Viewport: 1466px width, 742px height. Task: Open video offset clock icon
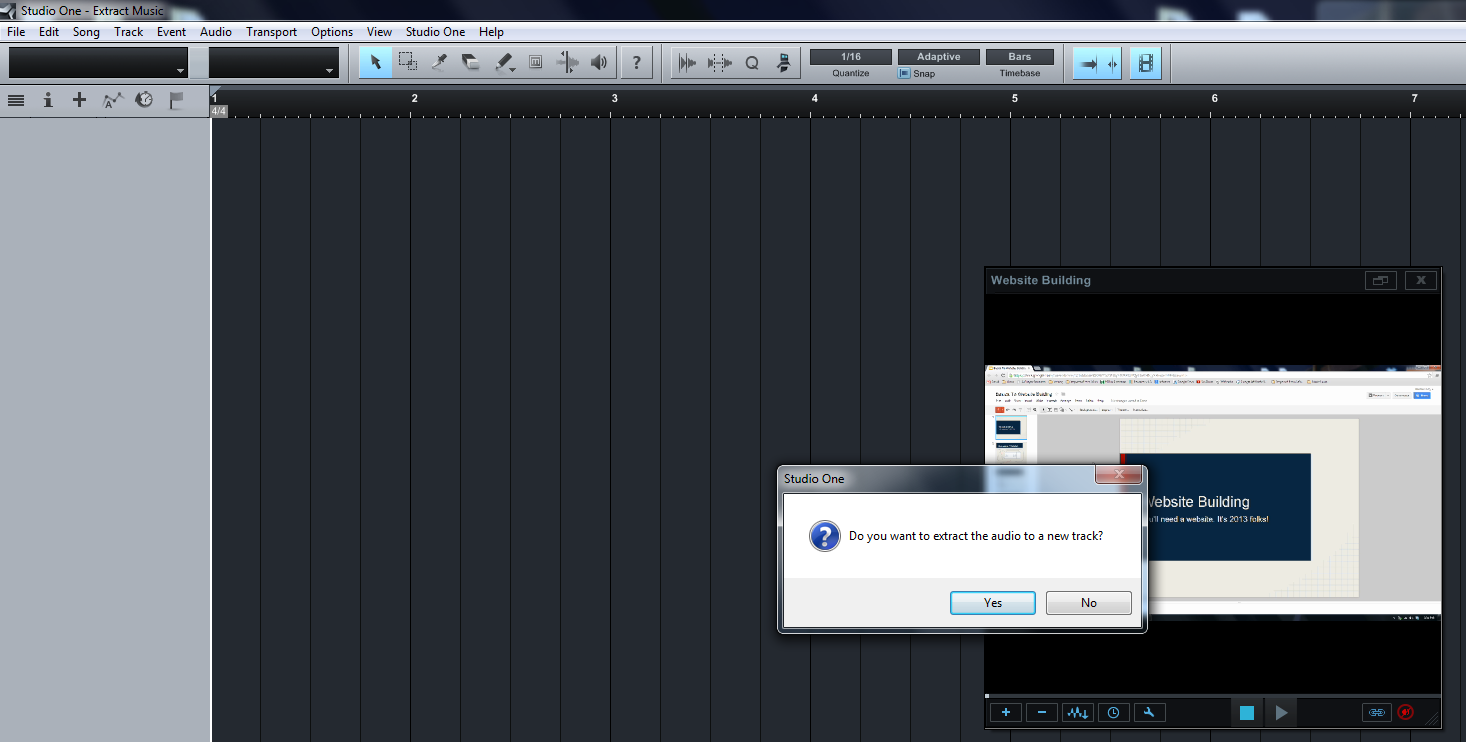(1113, 713)
